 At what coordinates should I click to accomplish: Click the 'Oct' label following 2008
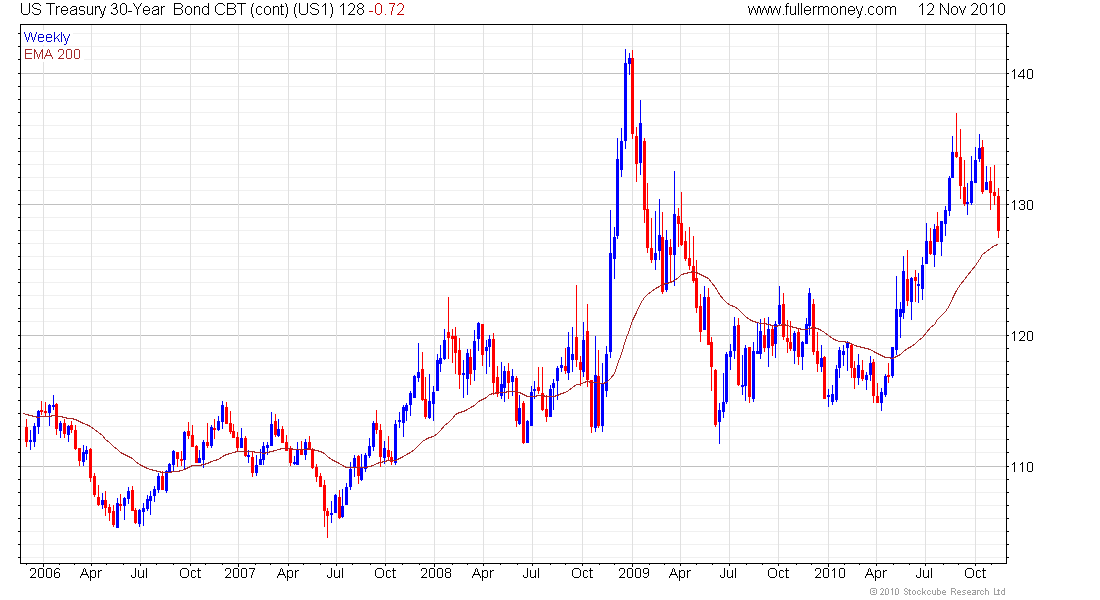click(582, 573)
